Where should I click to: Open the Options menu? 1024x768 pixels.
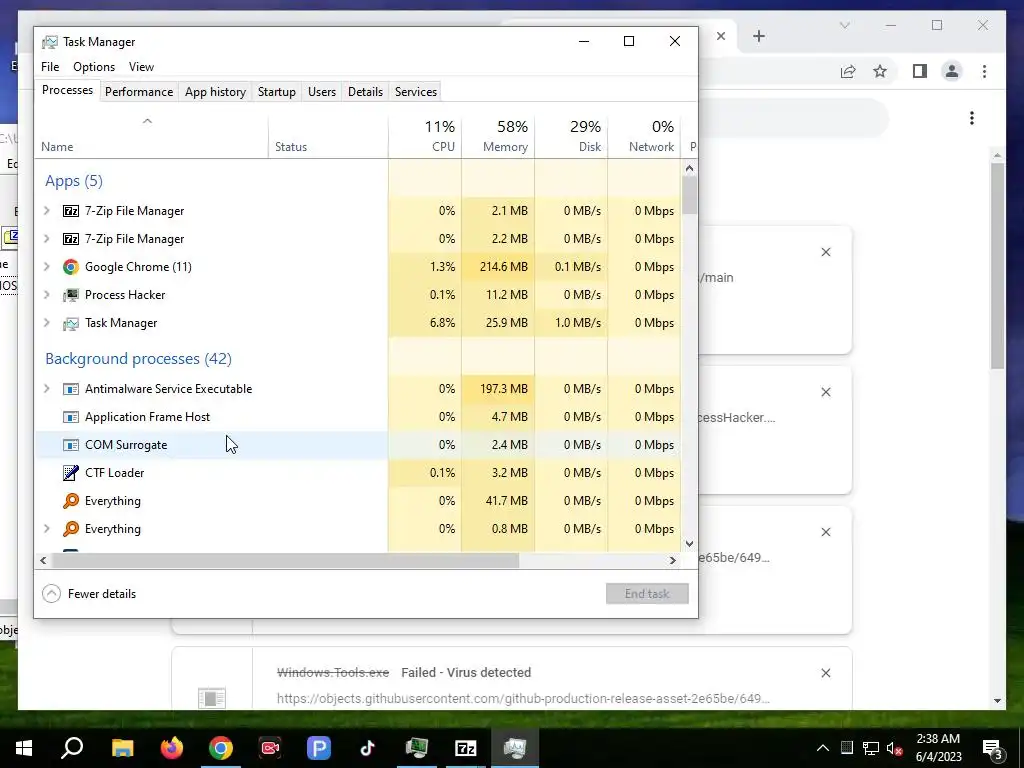(x=94, y=67)
